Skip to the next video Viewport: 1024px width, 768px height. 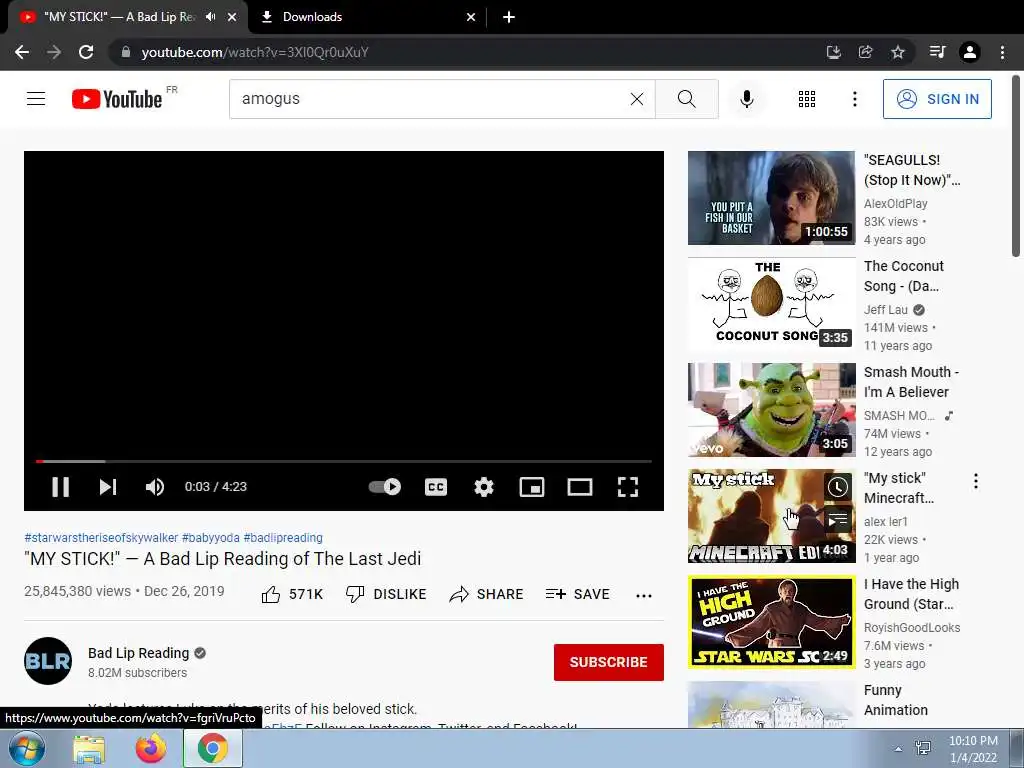[x=108, y=487]
